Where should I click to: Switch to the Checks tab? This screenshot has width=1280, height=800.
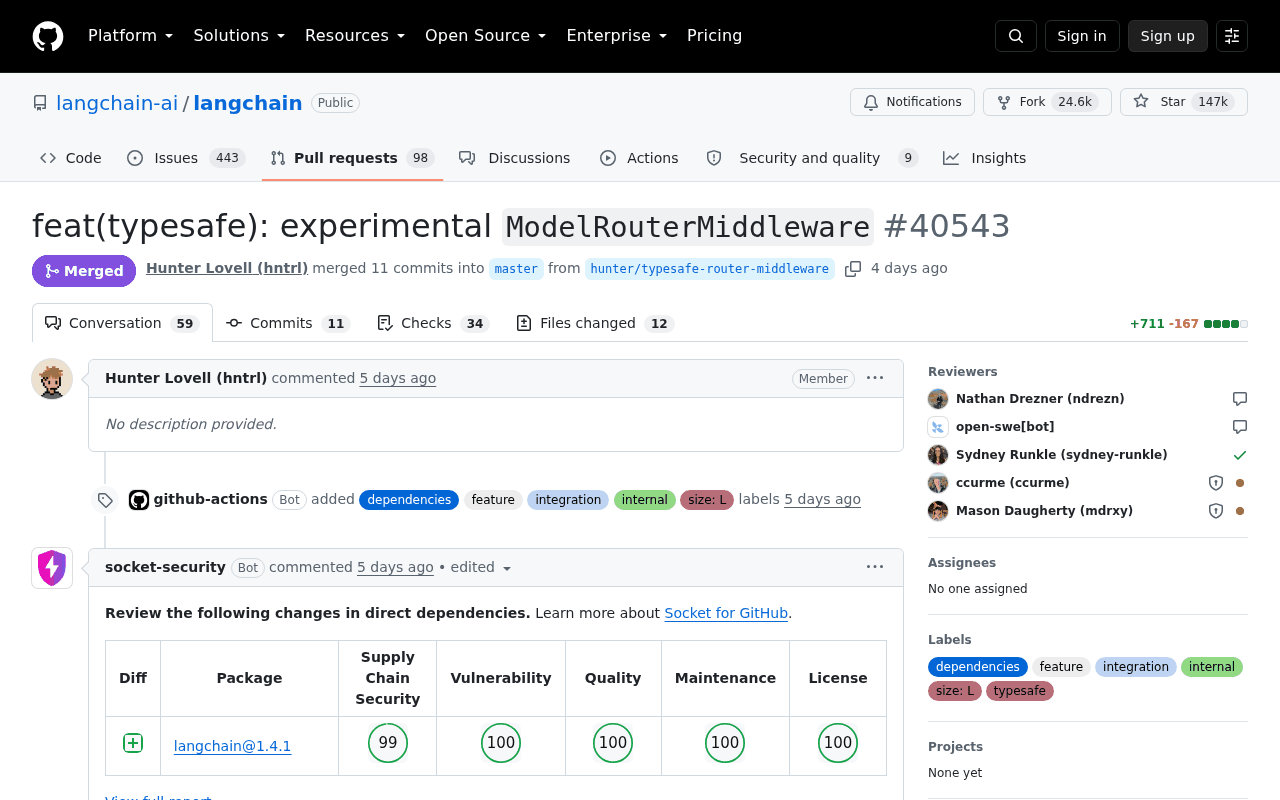point(432,323)
